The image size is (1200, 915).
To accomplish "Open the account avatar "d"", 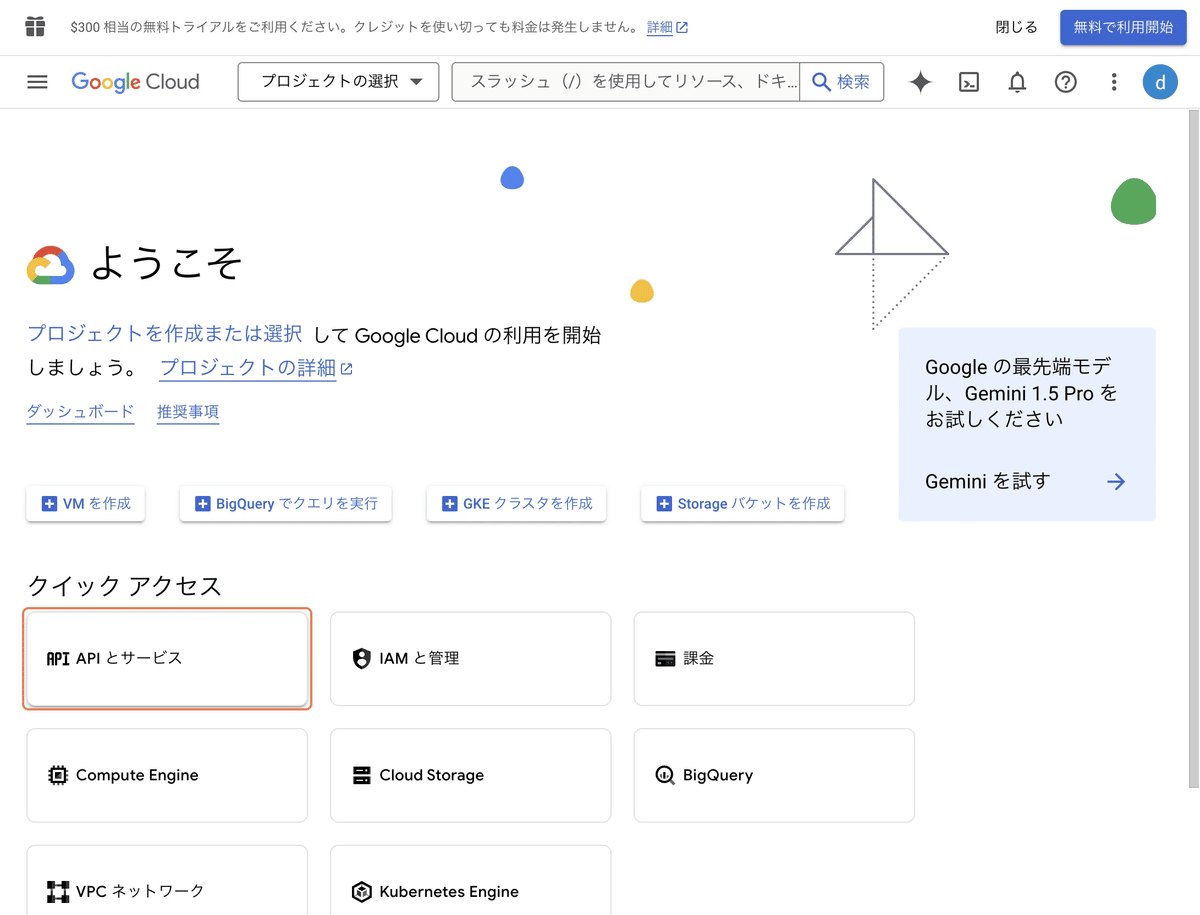I will click(1160, 83).
